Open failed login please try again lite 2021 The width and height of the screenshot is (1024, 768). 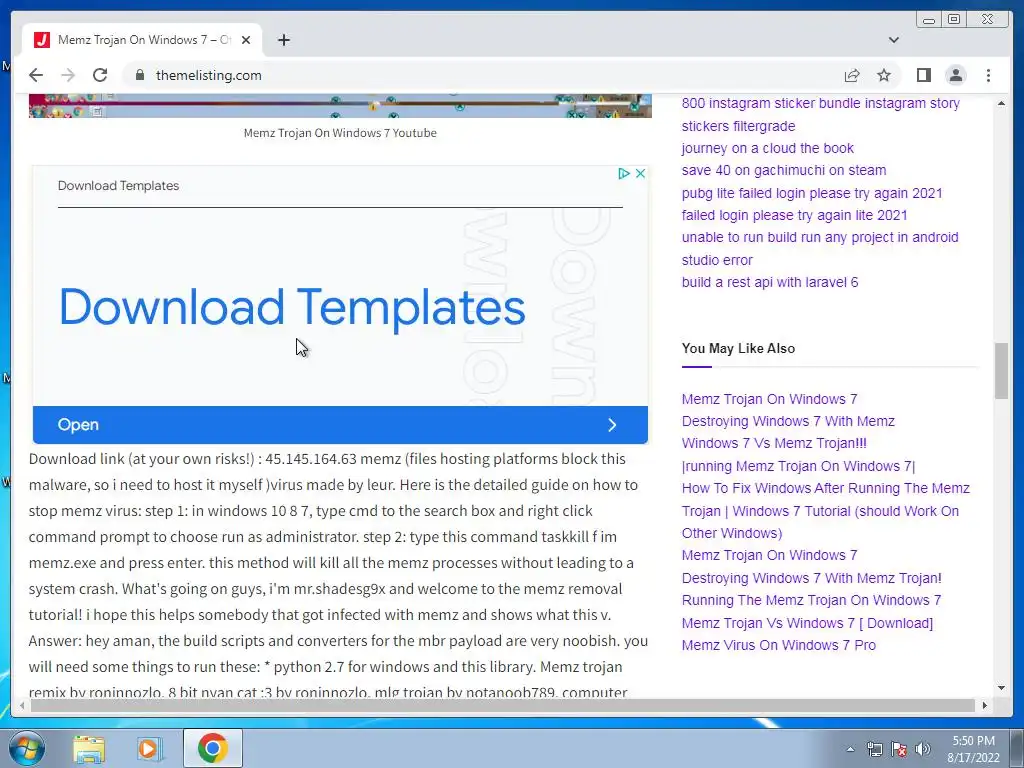(794, 216)
